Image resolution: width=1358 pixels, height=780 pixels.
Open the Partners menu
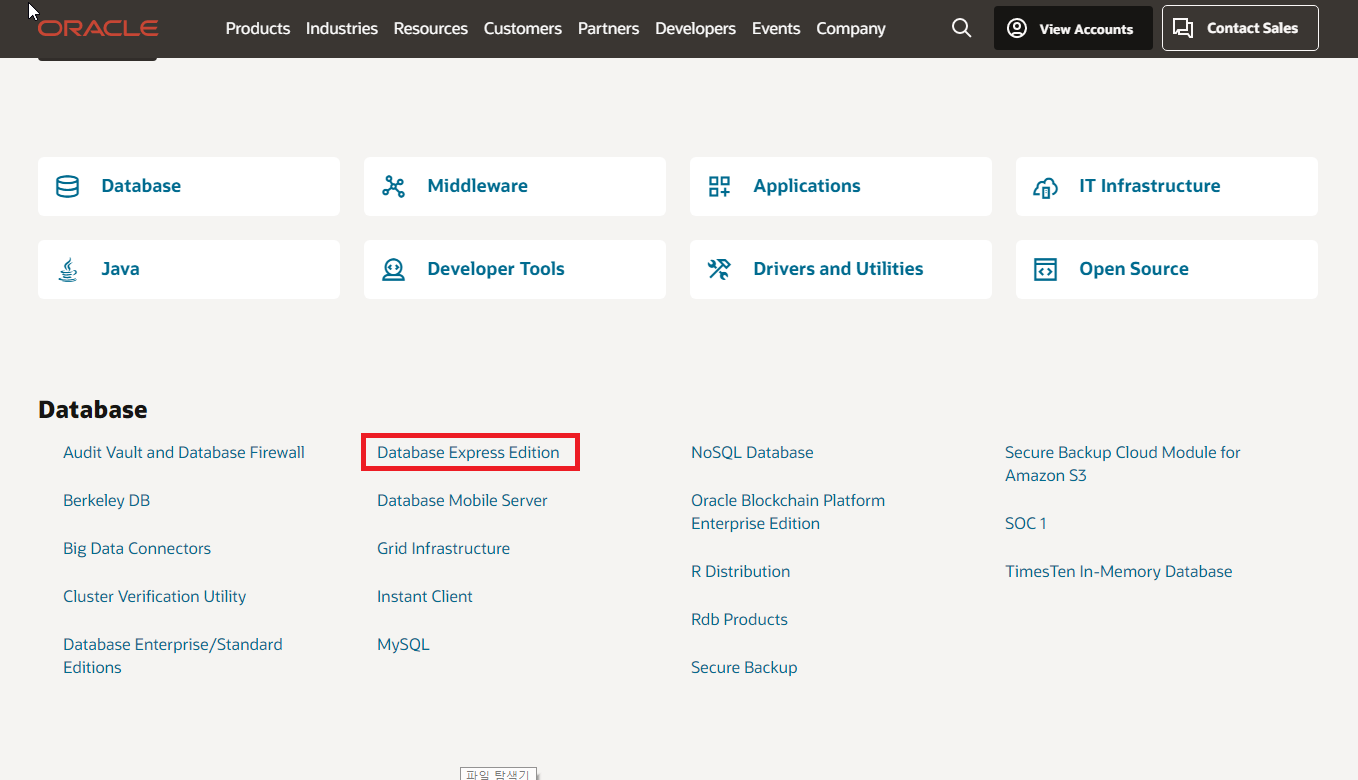(x=608, y=28)
